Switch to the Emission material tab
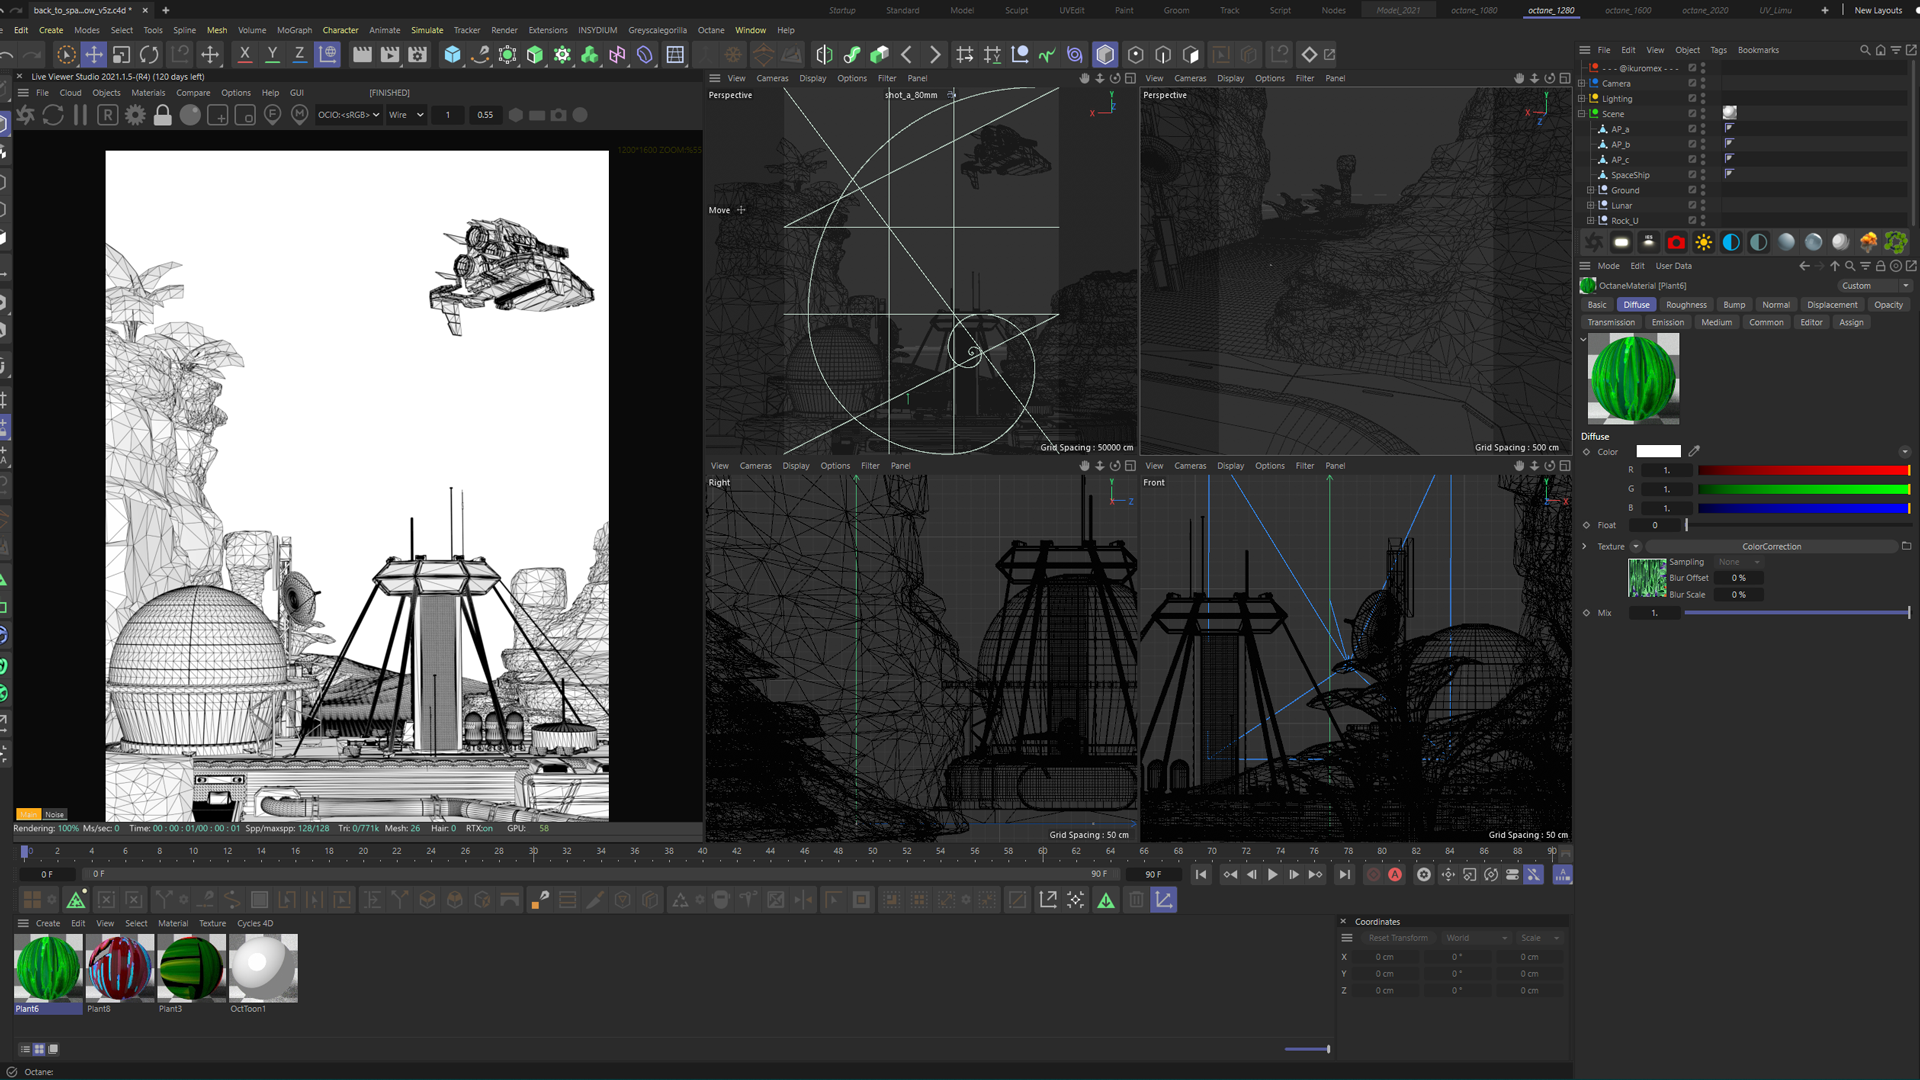 coord(1667,322)
